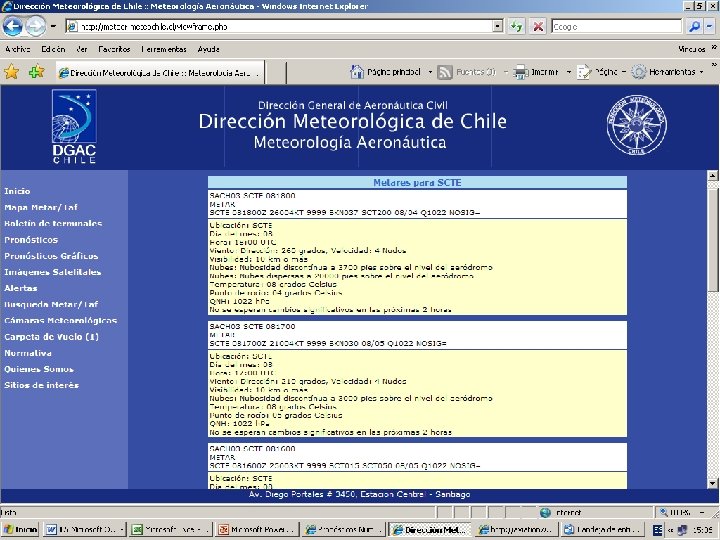Click the SACH03 SCTE 081800 report line
Image resolution: width=720 pixels, height=540 pixels.
[252, 196]
